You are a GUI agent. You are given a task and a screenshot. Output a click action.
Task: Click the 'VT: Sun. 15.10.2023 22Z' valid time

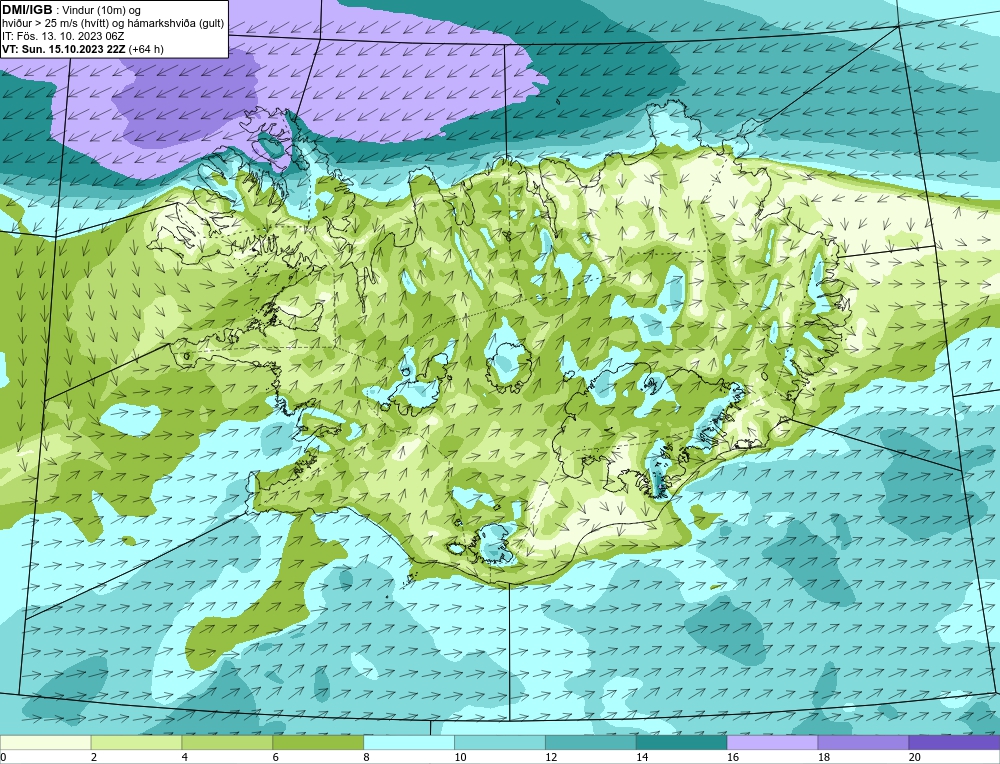coord(64,48)
